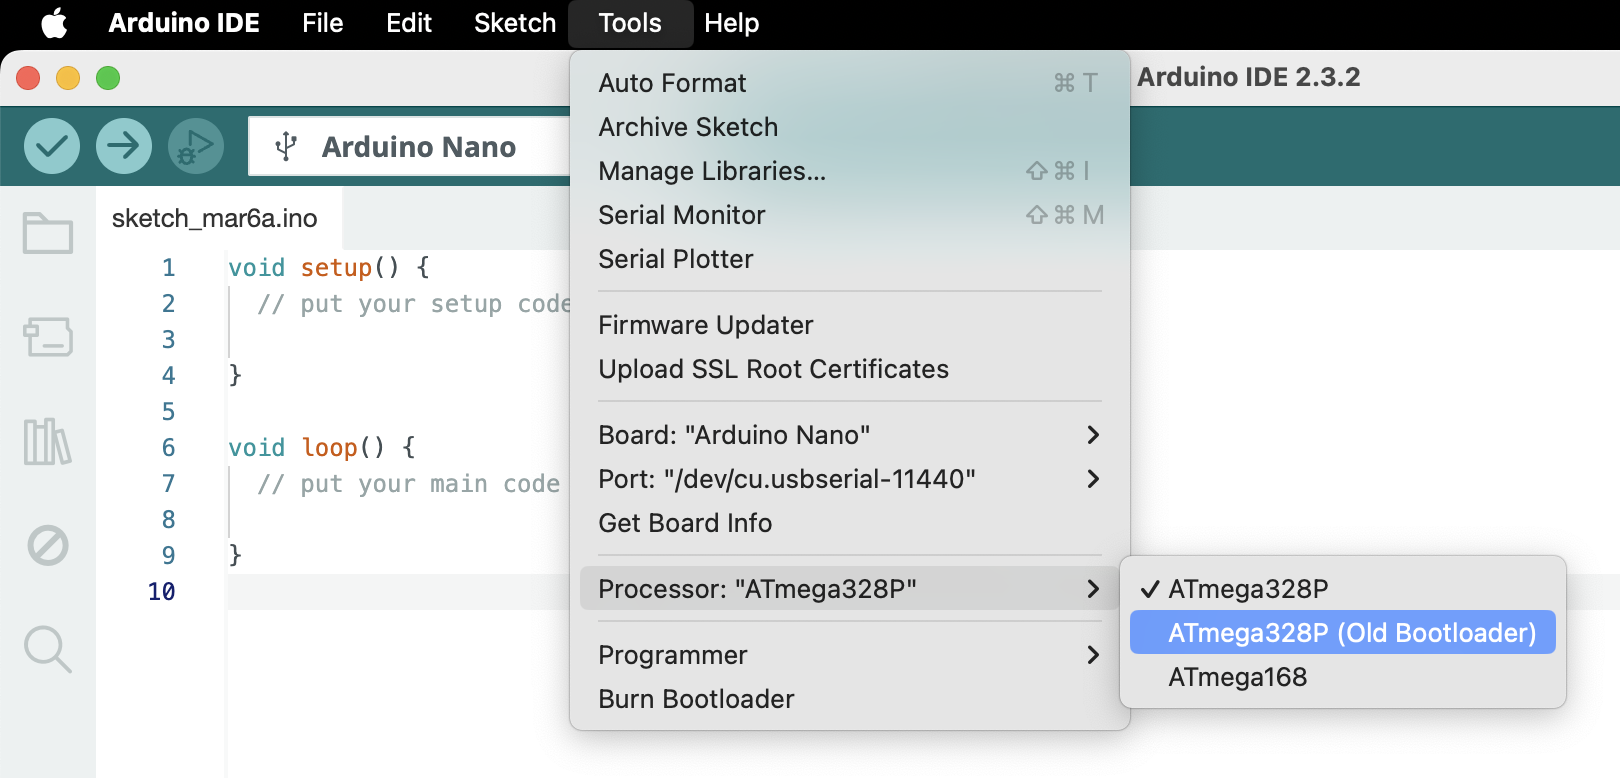Choose Upload SSL Root Certificates

coord(850,369)
